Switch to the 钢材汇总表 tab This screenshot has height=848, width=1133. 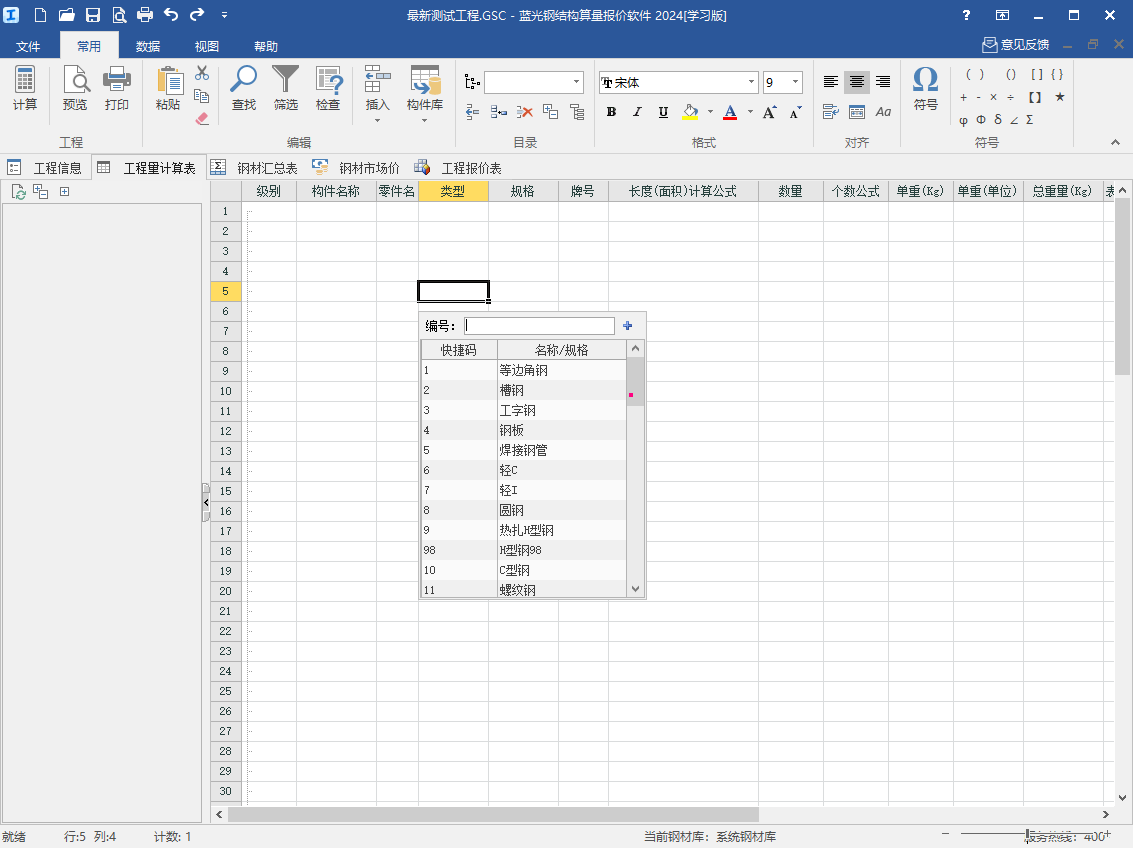pyautogui.click(x=256, y=168)
